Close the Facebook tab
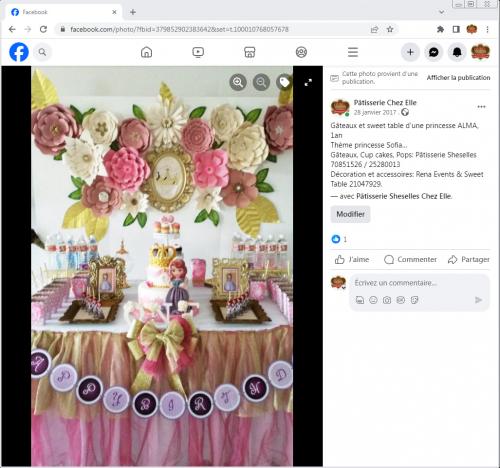Image resolution: width=500 pixels, height=468 pixels. tap(114, 12)
